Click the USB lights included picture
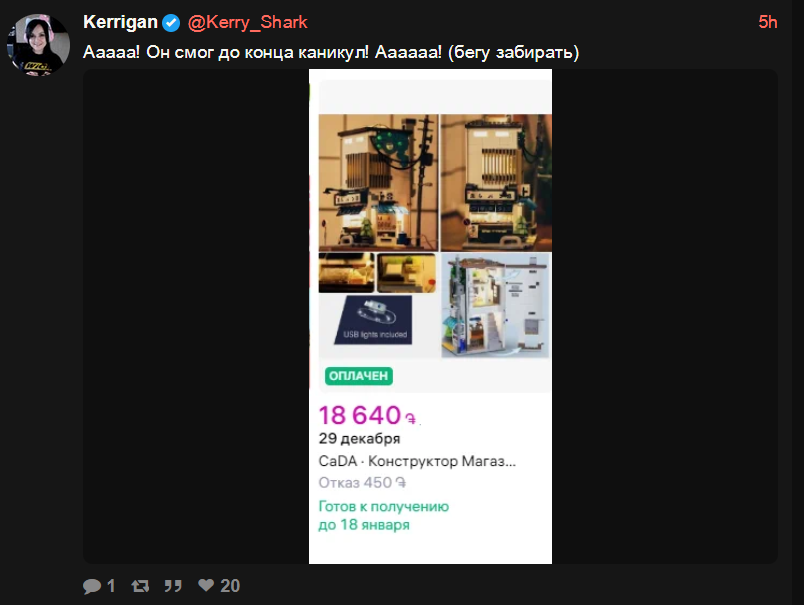Viewport: 804px width, 605px height. pos(374,320)
